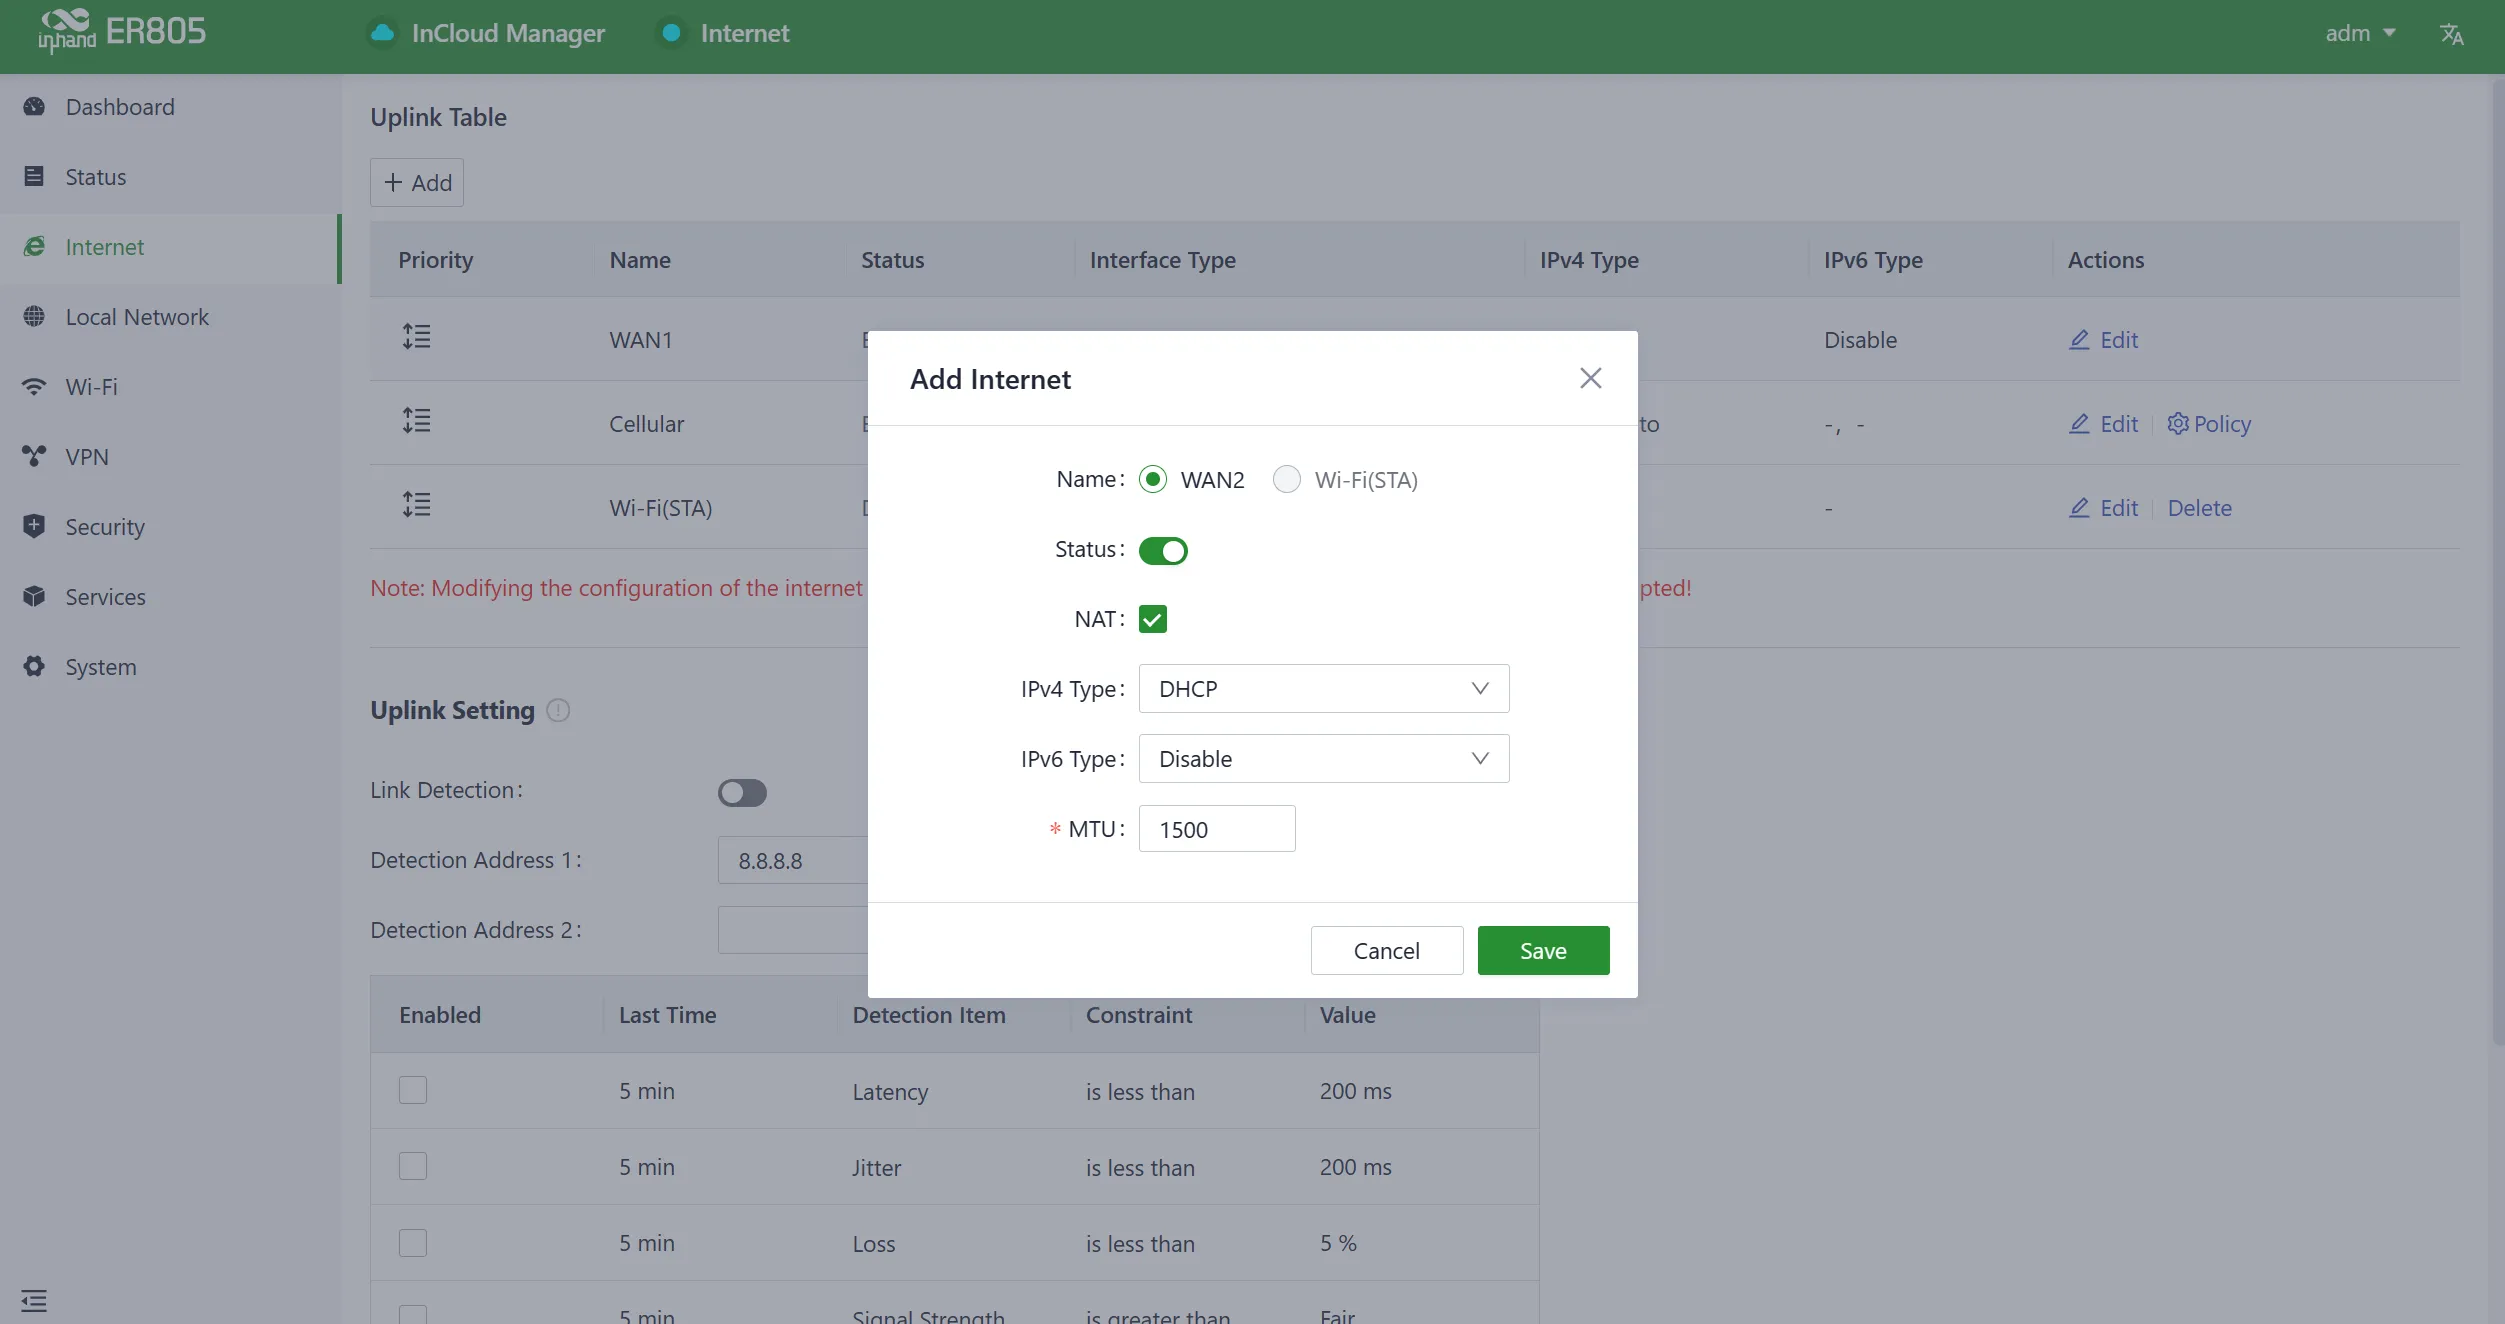Screen dimensions: 2505x1324
Task: Click the Wi-Fi(STA) row priority sort icon
Action: (x=416, y=505)
